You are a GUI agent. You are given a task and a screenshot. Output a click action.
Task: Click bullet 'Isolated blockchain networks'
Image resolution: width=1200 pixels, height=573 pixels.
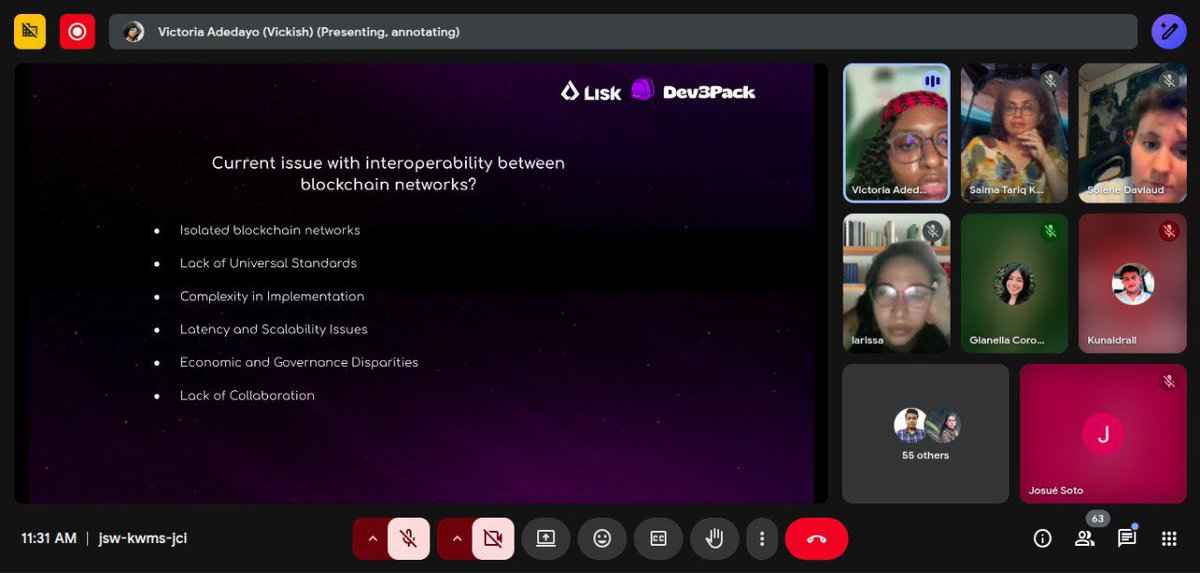point(270,230)
